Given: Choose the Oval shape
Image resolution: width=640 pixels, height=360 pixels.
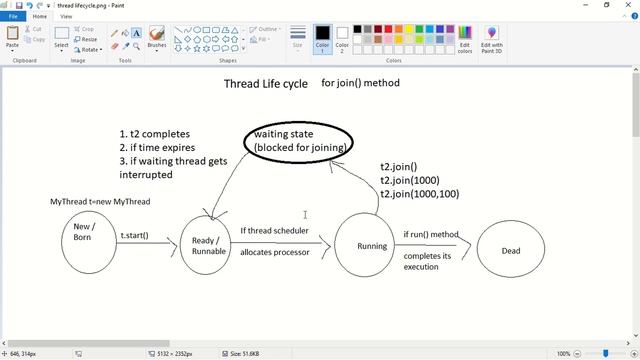Looking at the screenshot, I should (197, 30).
